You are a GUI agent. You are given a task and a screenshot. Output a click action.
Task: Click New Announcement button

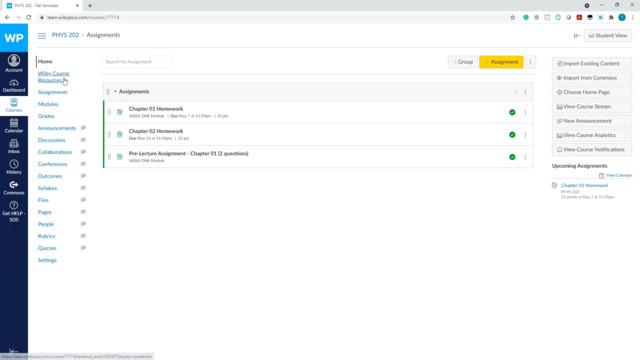pyautogui.click(x=591, y=121)
